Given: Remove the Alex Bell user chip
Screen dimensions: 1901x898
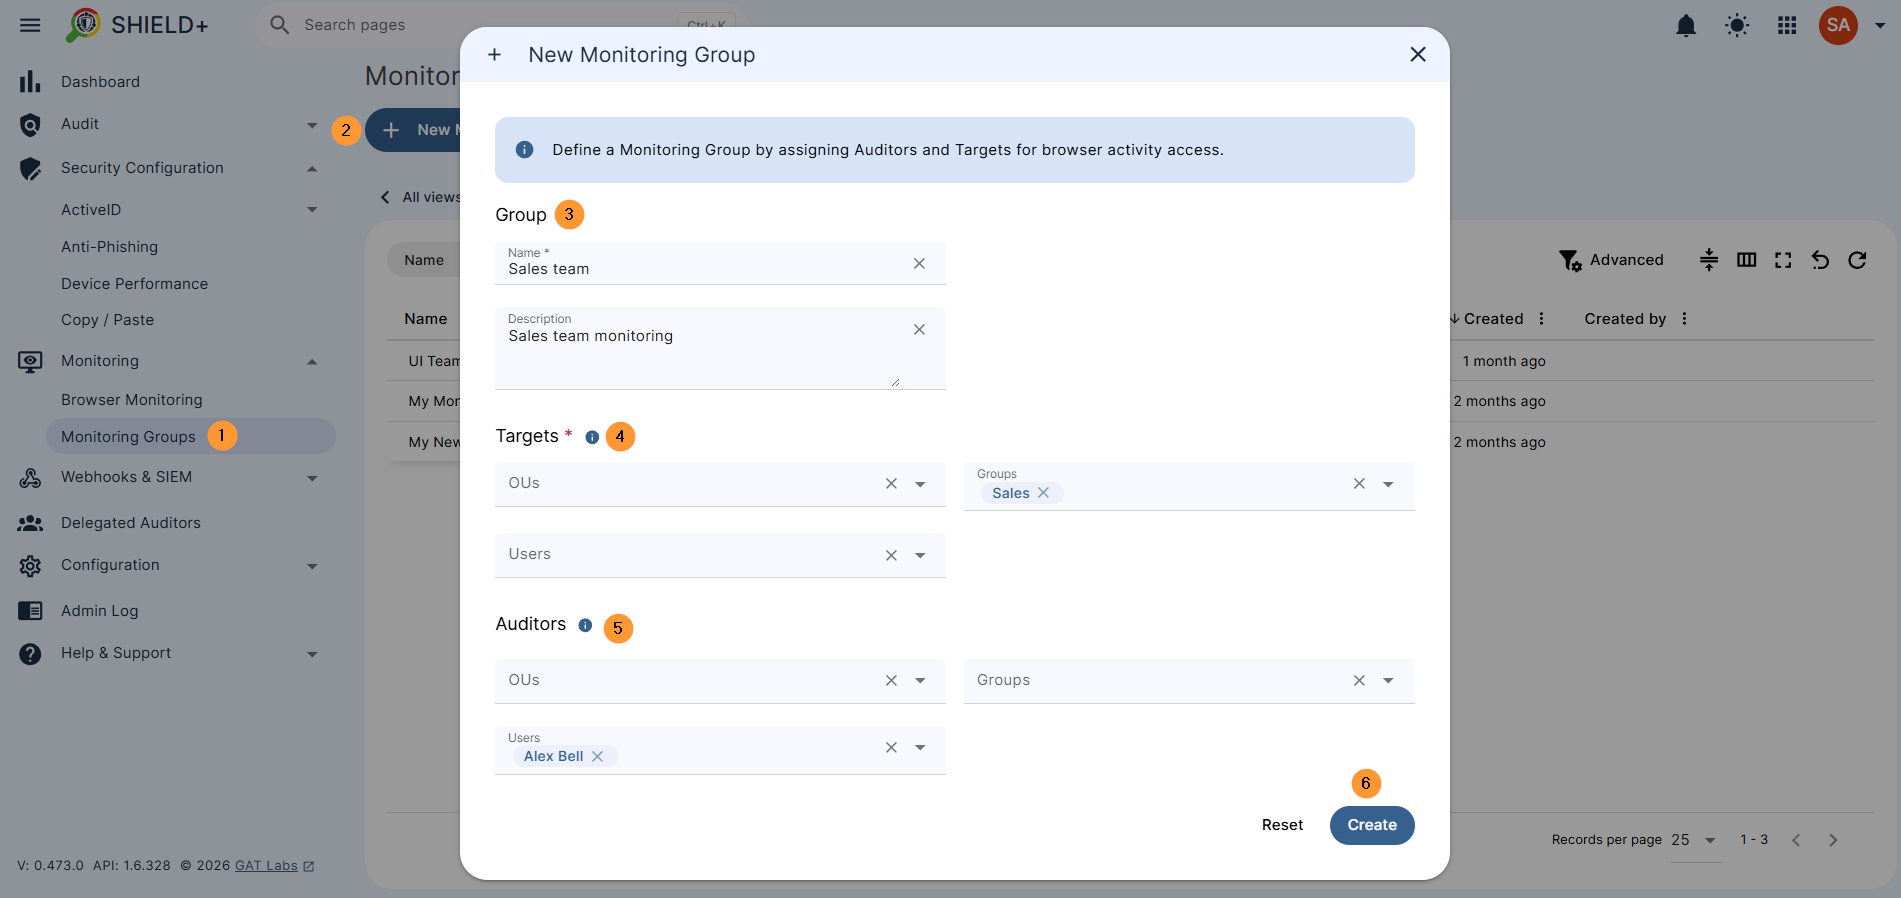Looking at the screenshot, I should click(597, 756).
